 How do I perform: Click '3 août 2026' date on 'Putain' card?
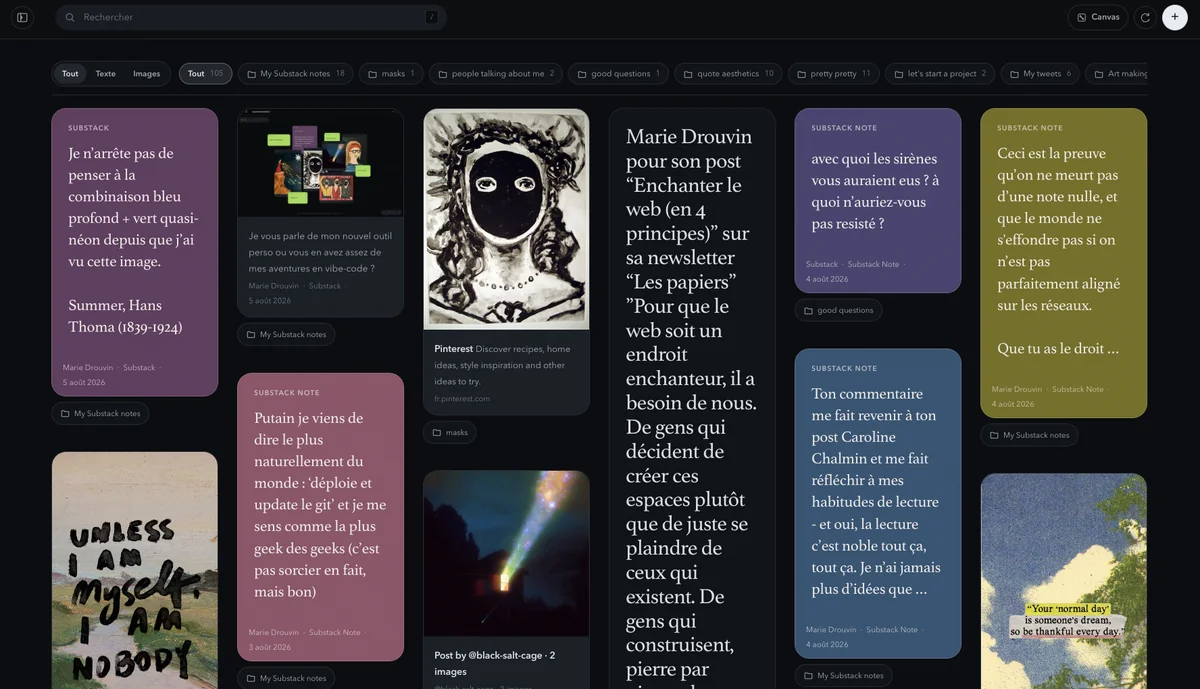(272, 647)
